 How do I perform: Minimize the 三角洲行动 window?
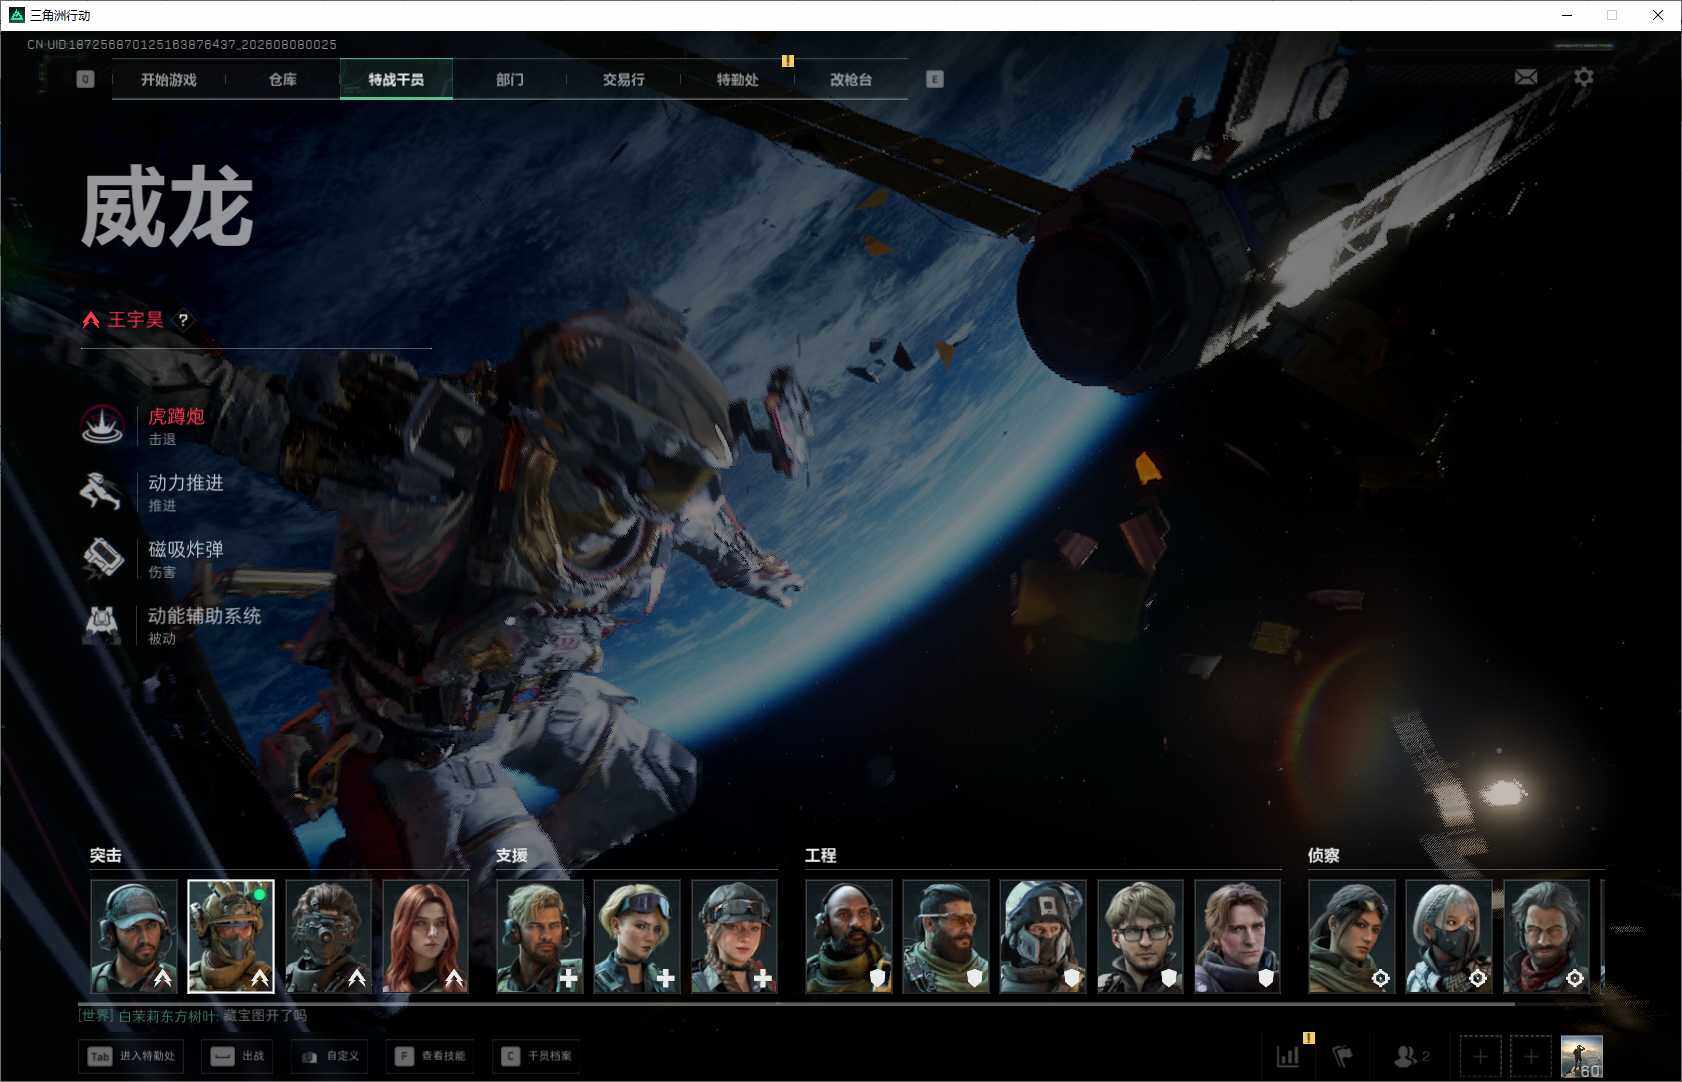[1567, 15]
